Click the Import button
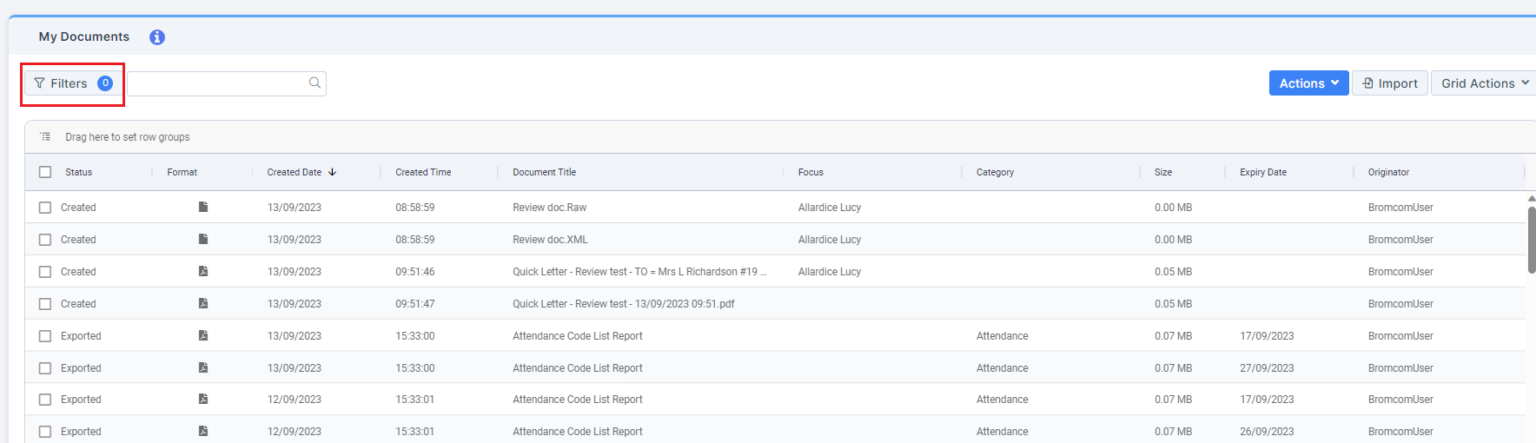1536x443 pixels. click(1389, 83)
